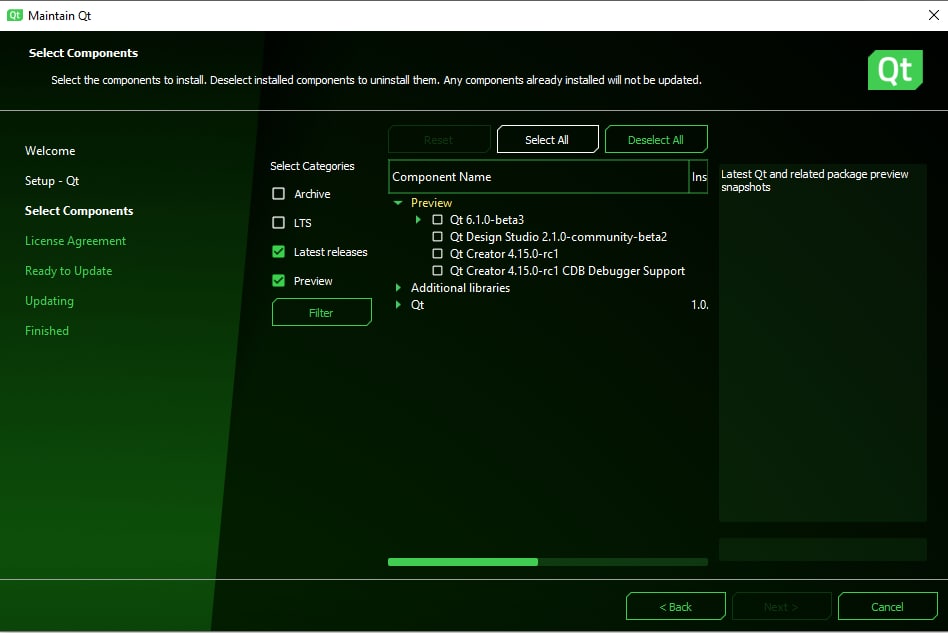Click the Filter button
Viewport: 948px width, 633px height.
[x=322, y=312]
